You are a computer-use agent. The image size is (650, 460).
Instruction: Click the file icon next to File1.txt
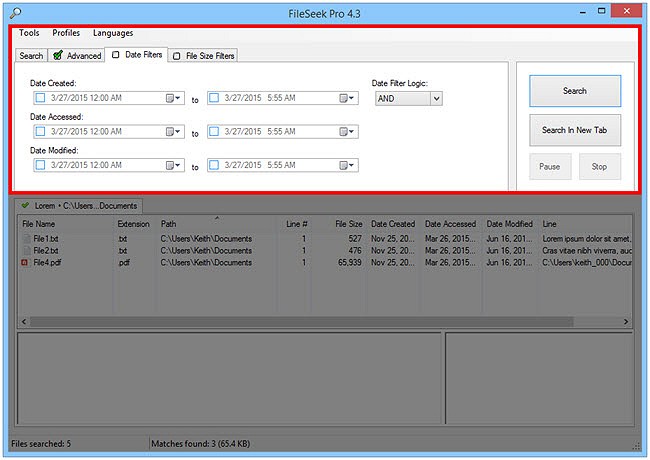27,239
